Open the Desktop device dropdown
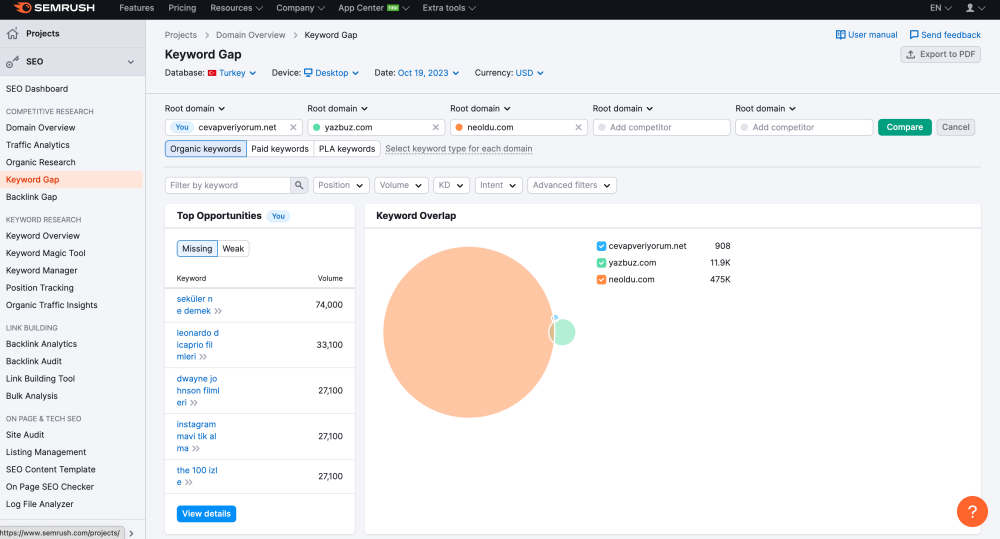This screenshot has width=1000, height=539. [337, 73]
